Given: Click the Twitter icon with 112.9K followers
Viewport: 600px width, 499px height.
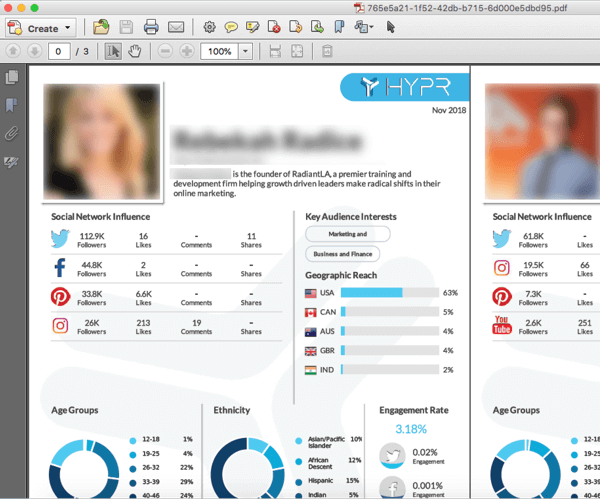Looking at the screenshot, I should pos(60,239).
